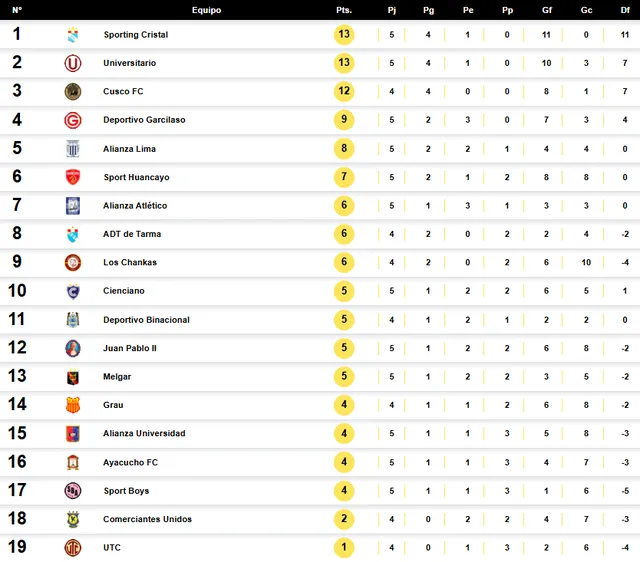Click the Cusco FC club crest
This screenshot has width=640, height=562.
[72, 92]
